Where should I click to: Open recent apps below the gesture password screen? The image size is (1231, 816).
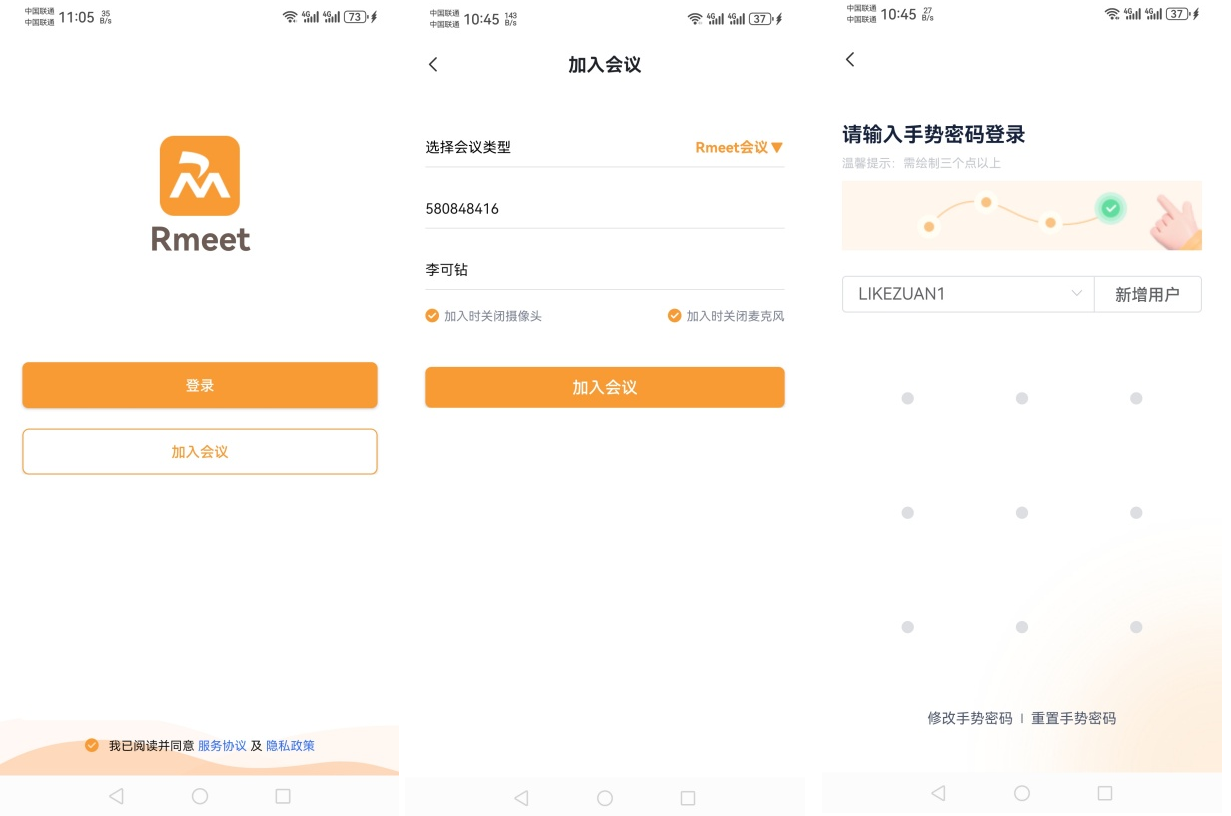pos(1104,793)
